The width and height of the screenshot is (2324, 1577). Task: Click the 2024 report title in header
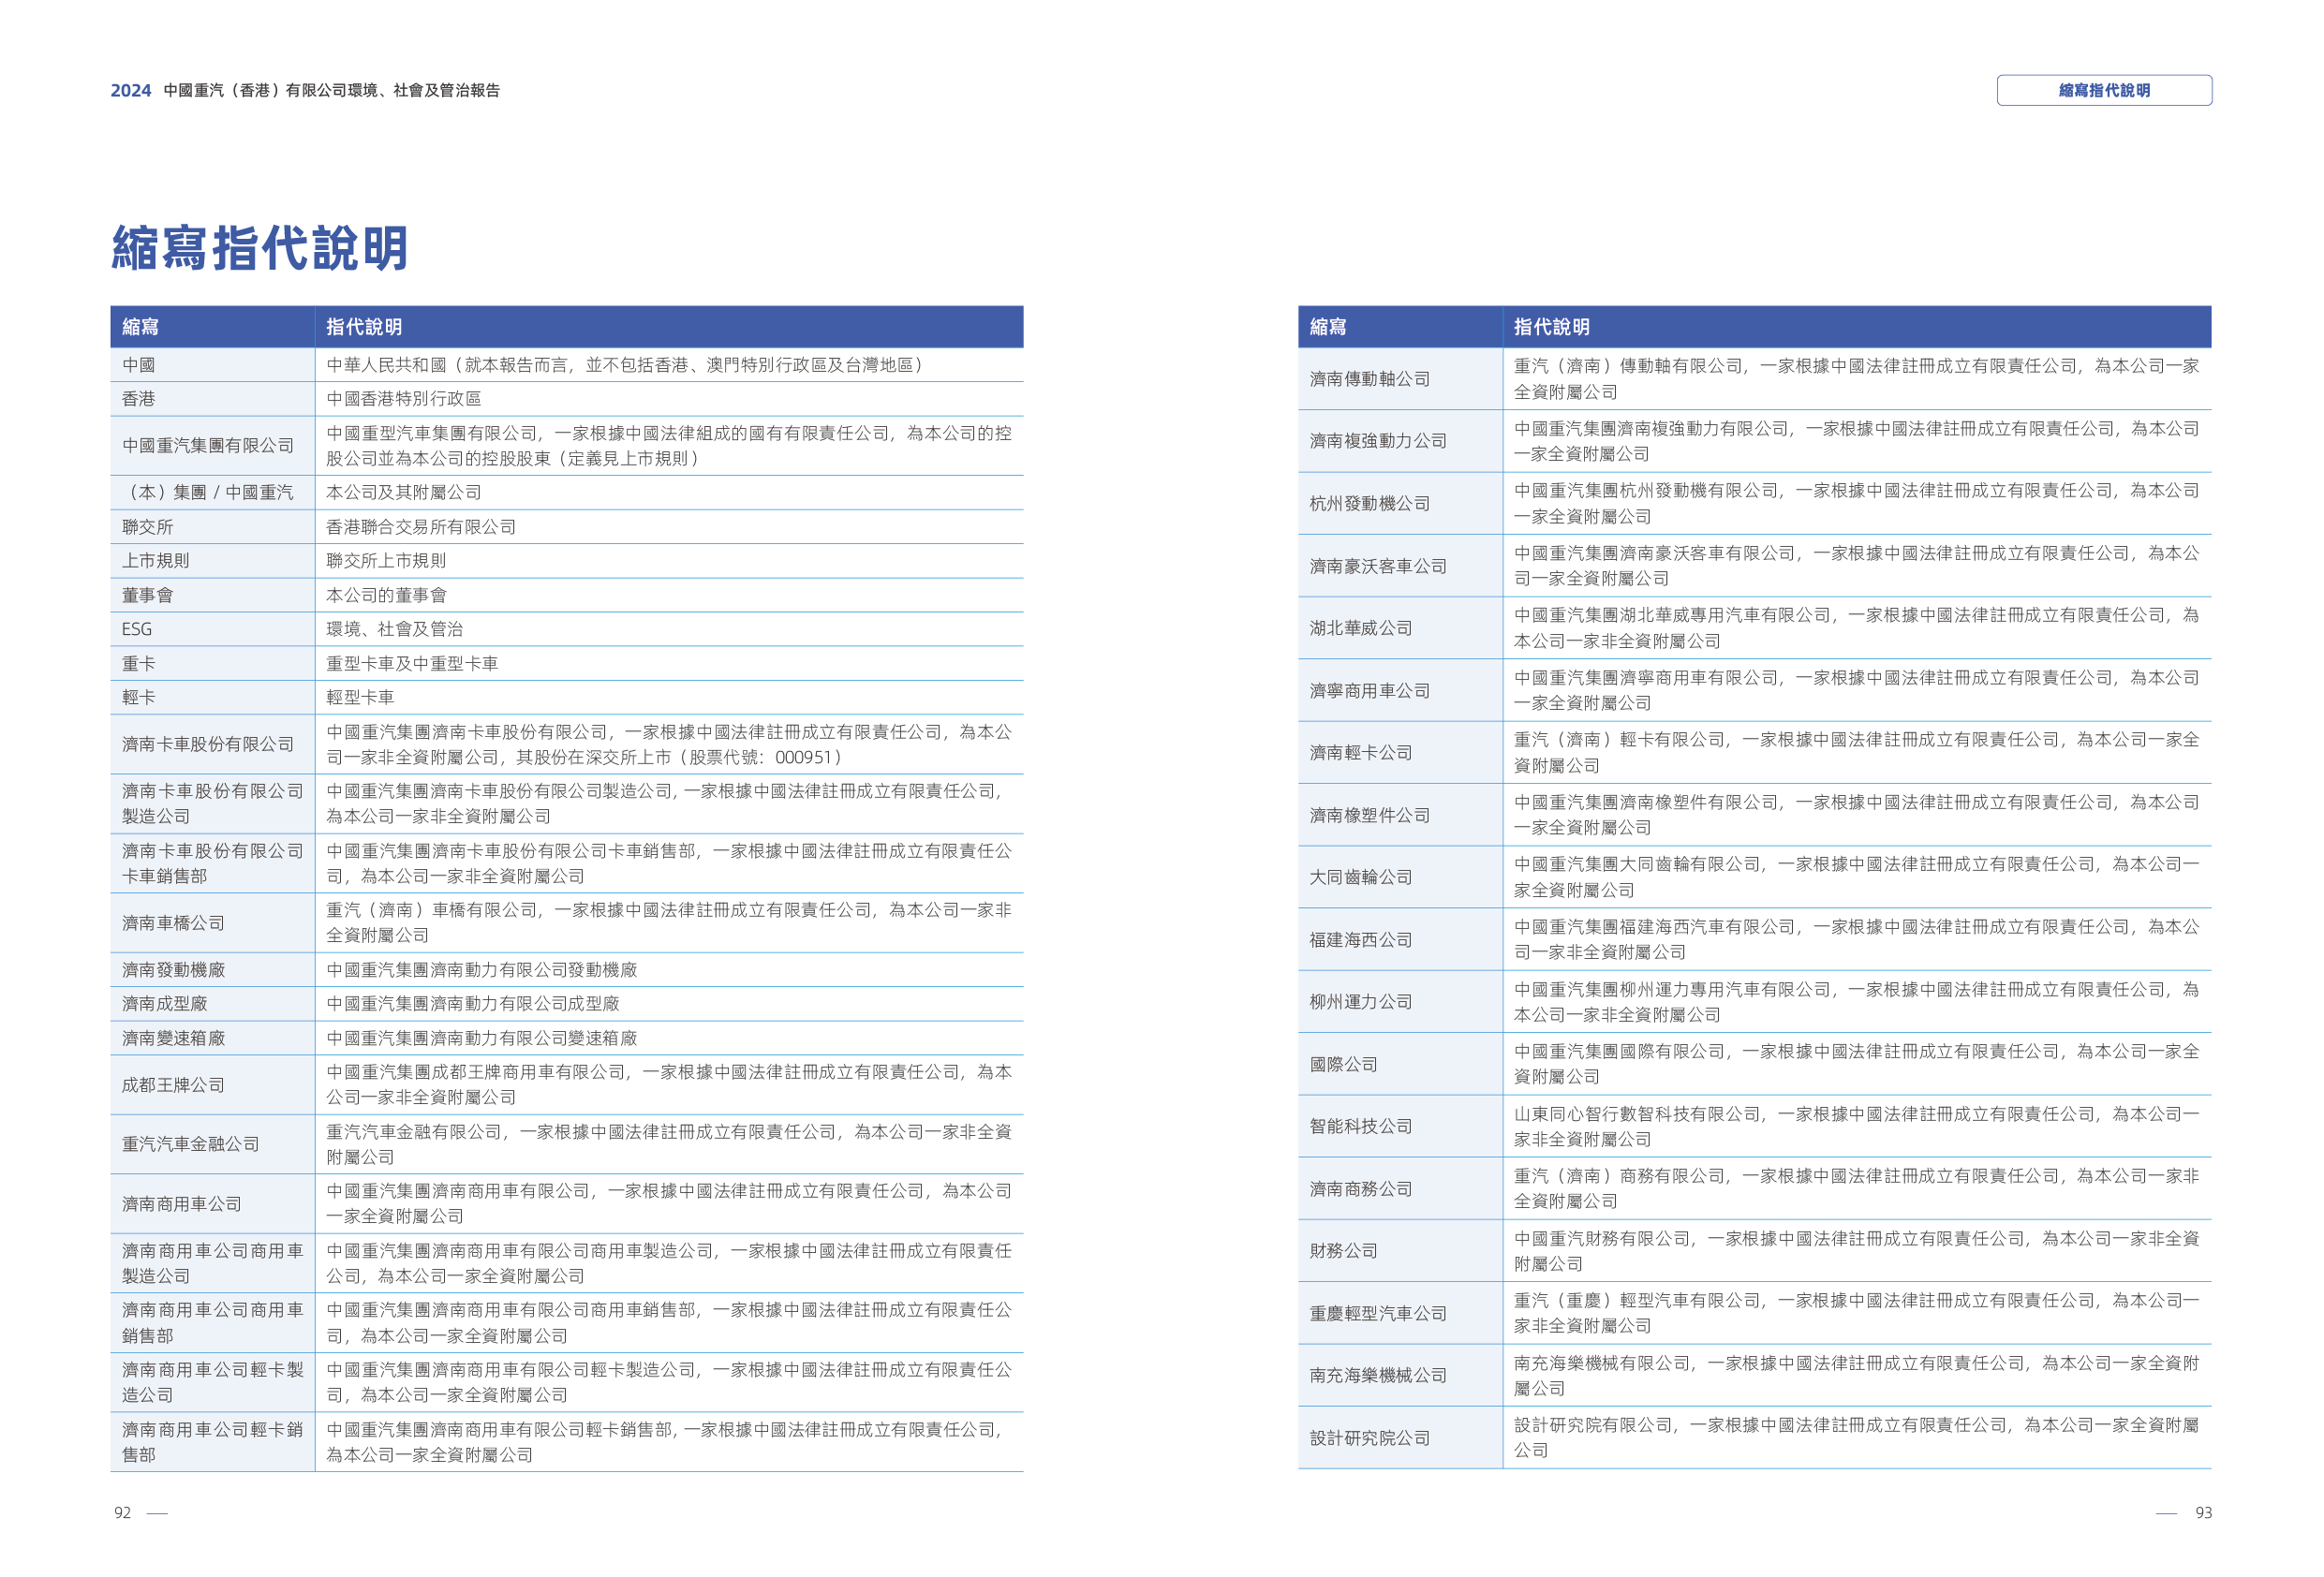(304, 90)
